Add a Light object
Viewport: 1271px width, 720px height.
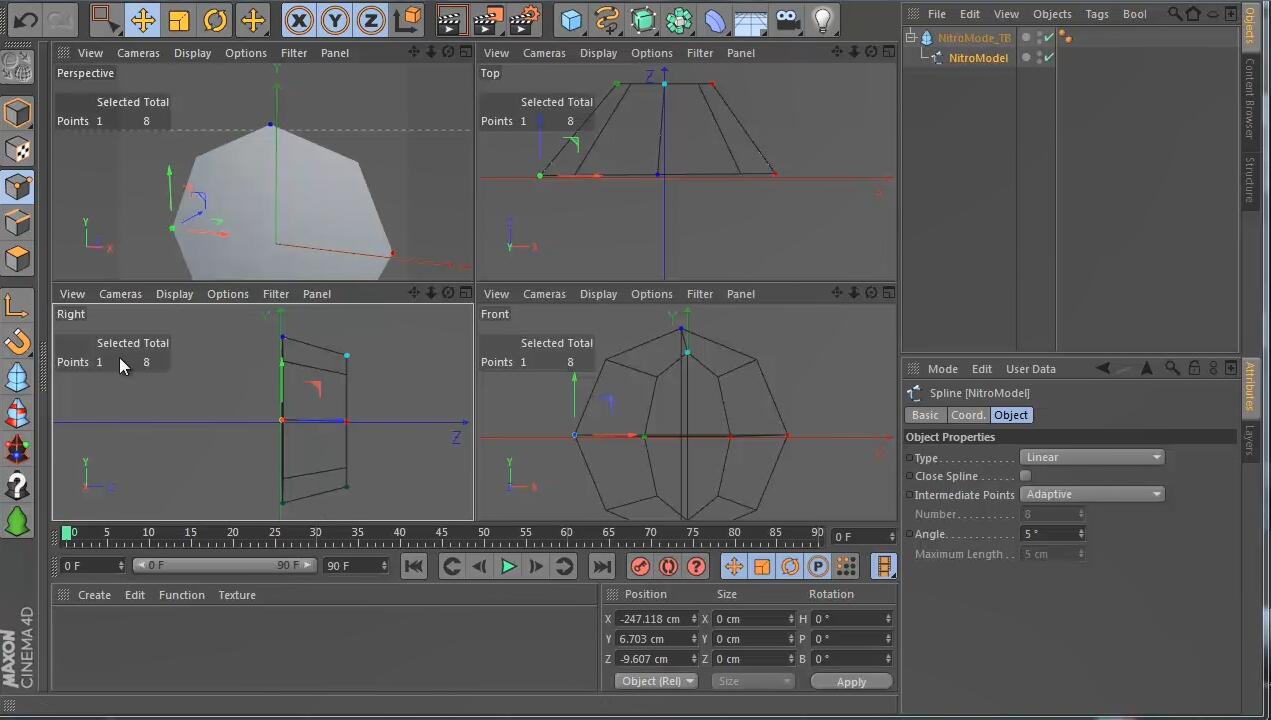click(823, 19)
